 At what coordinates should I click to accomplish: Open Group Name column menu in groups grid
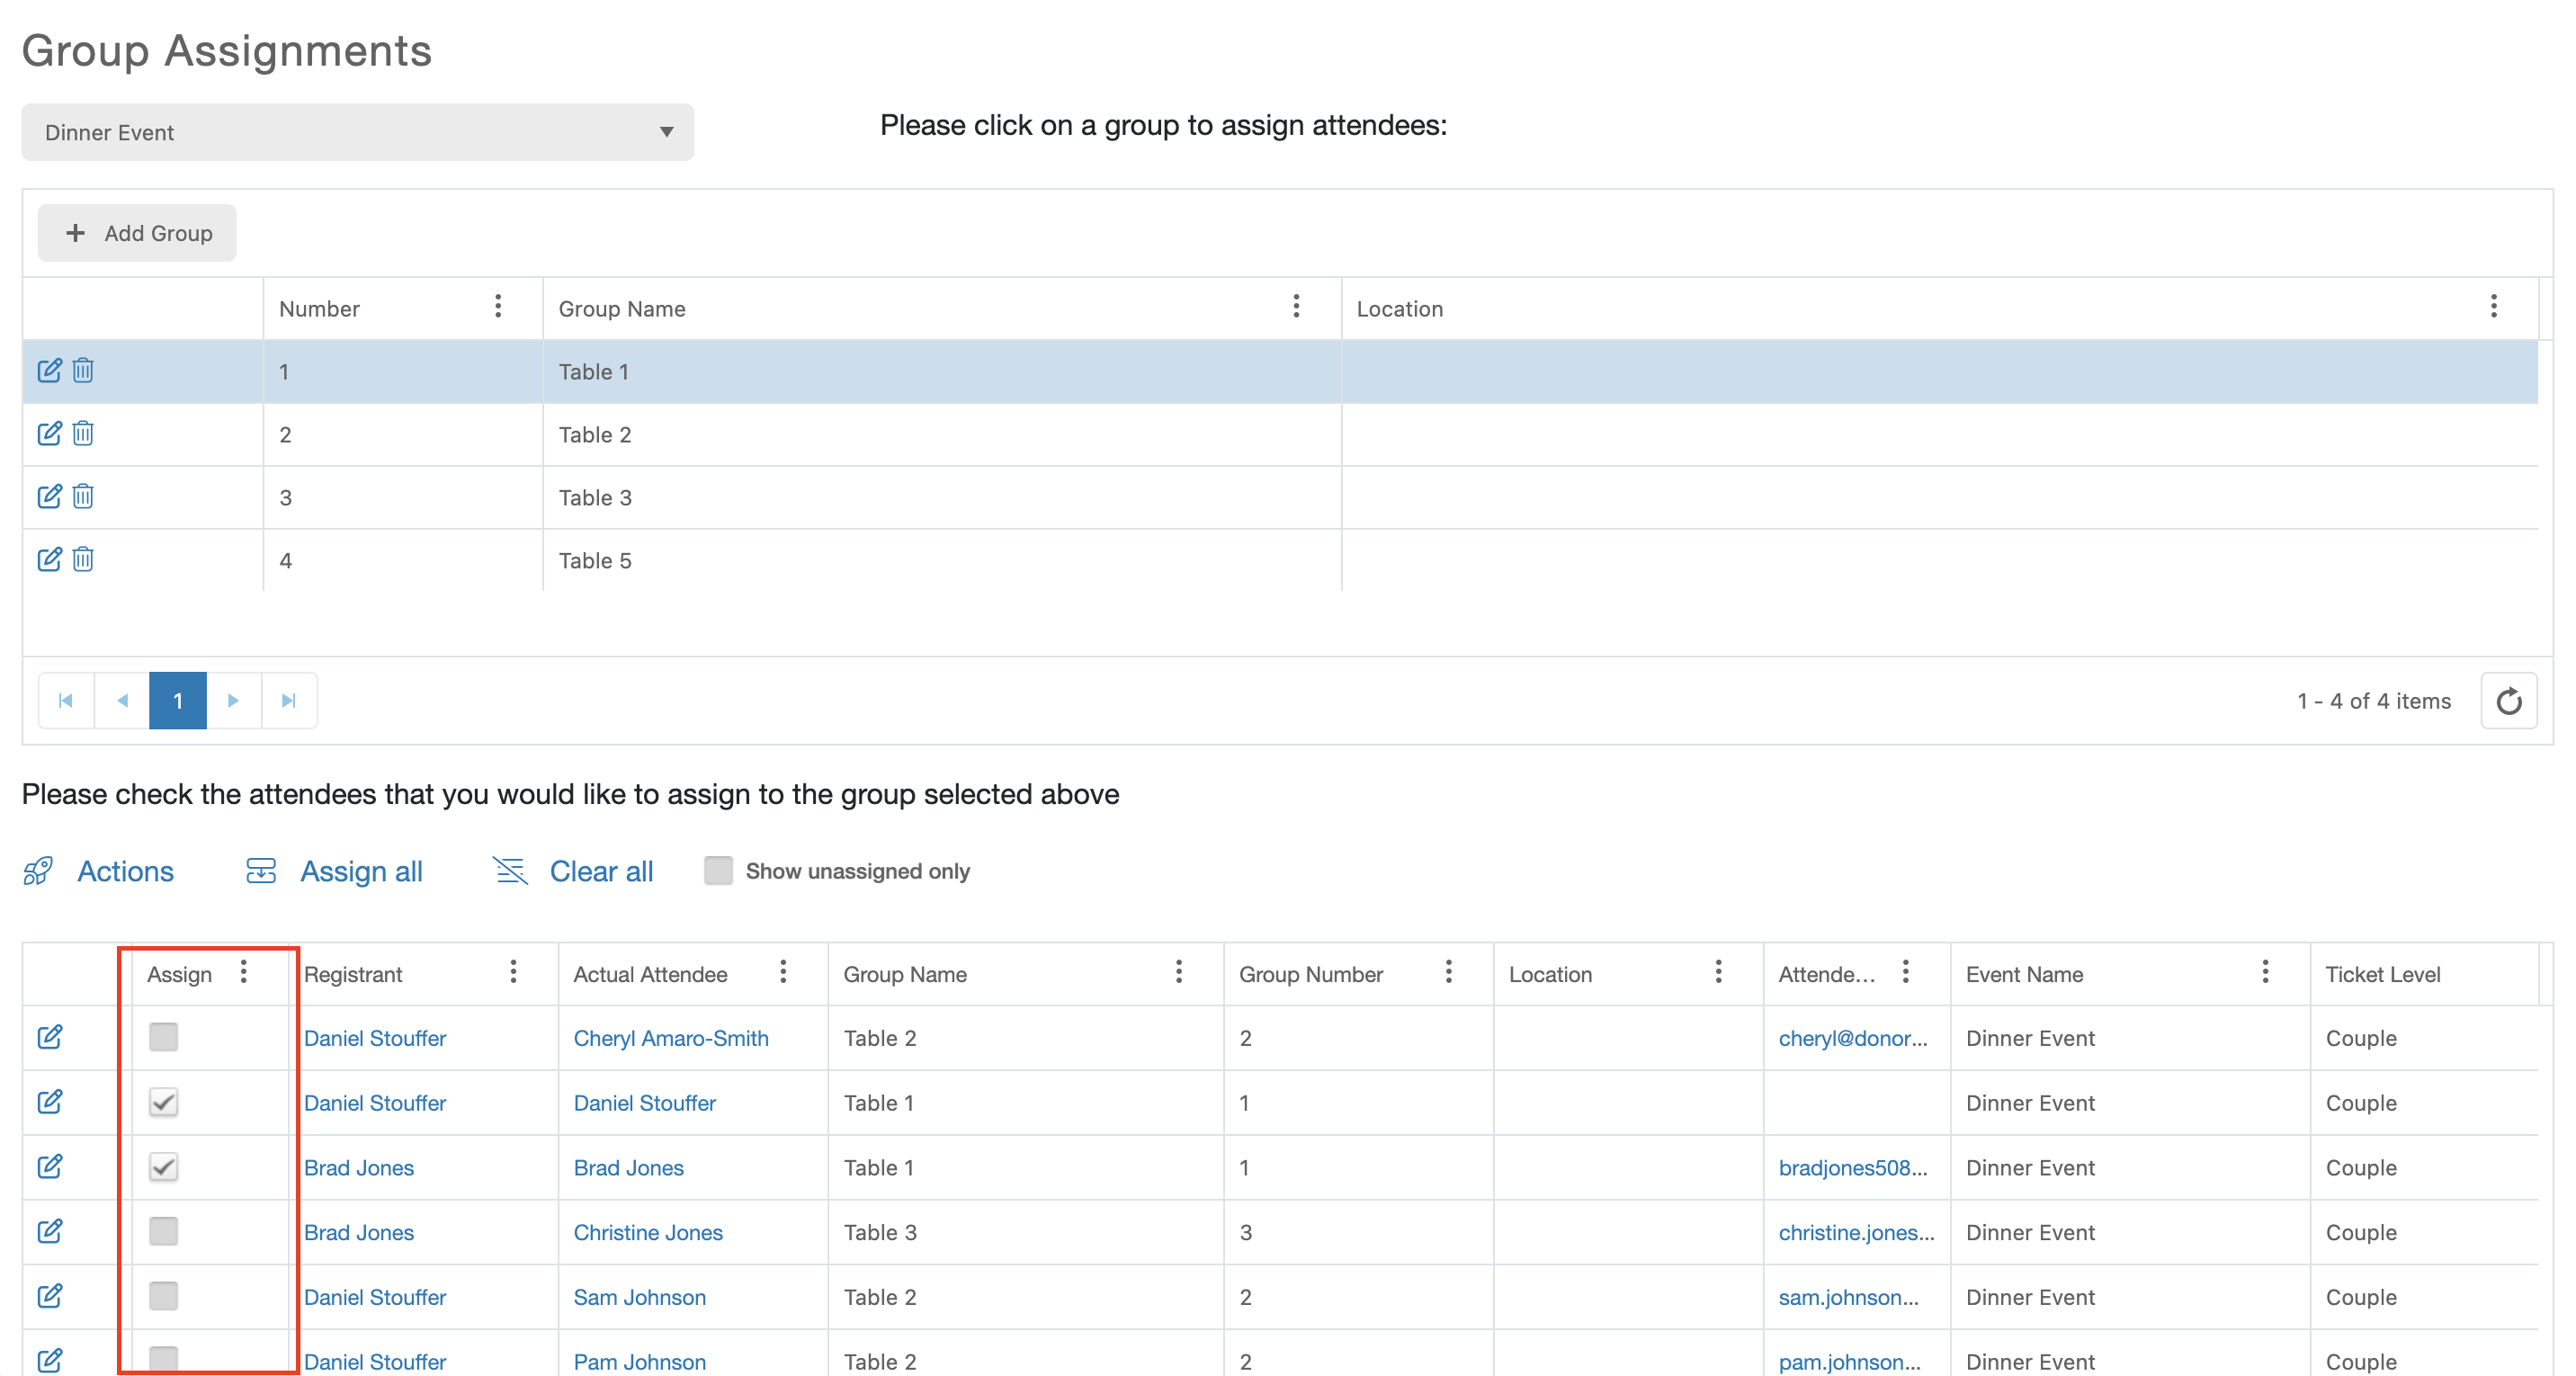[1296, 307]
